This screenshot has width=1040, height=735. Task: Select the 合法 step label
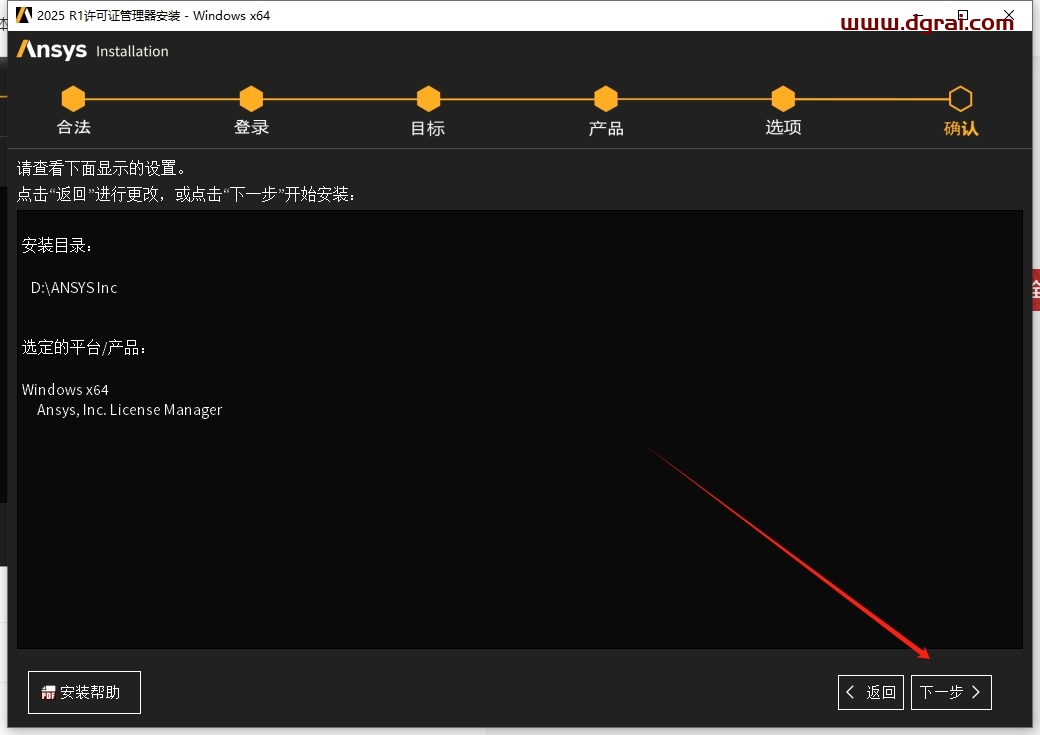pos(74,127)
